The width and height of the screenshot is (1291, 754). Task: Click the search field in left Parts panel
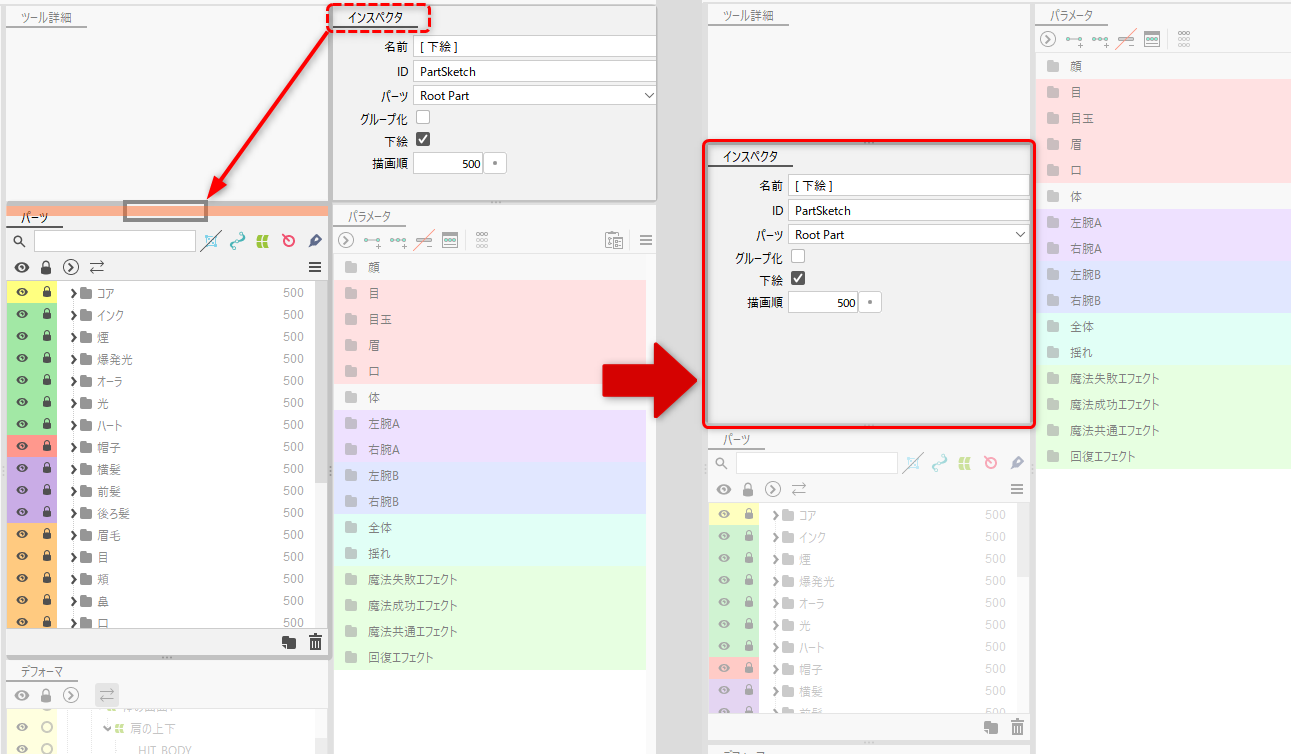pyautogui.click(x=114, y=241)
